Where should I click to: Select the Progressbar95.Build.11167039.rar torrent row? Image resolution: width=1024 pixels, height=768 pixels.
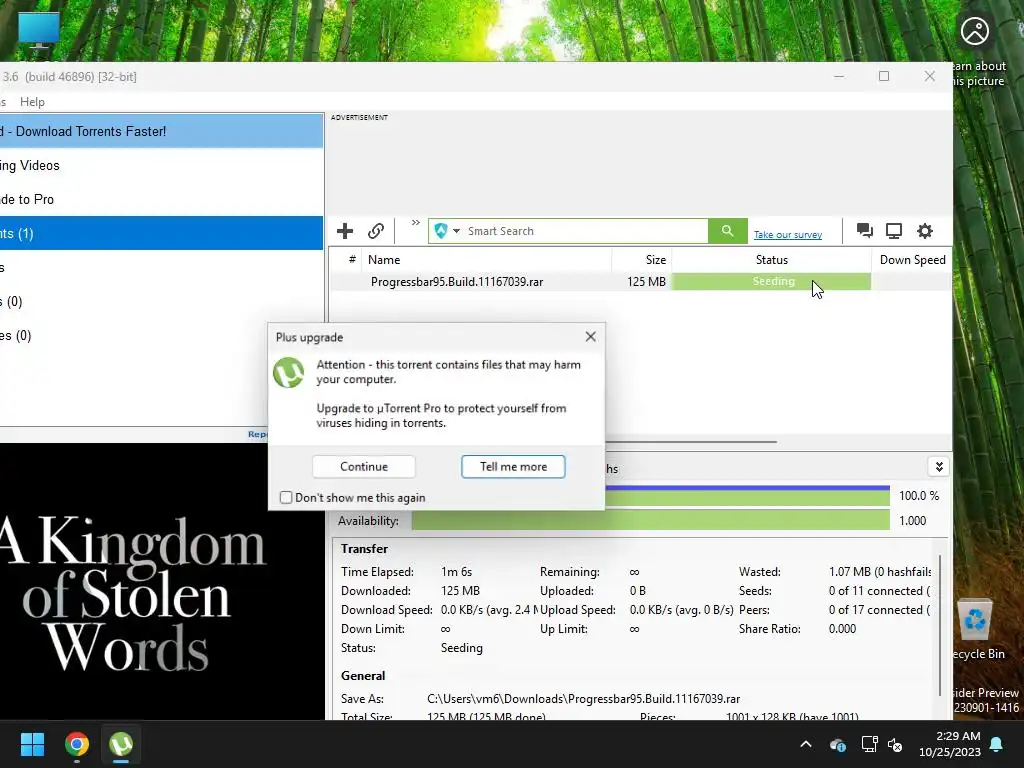(640, 281)
